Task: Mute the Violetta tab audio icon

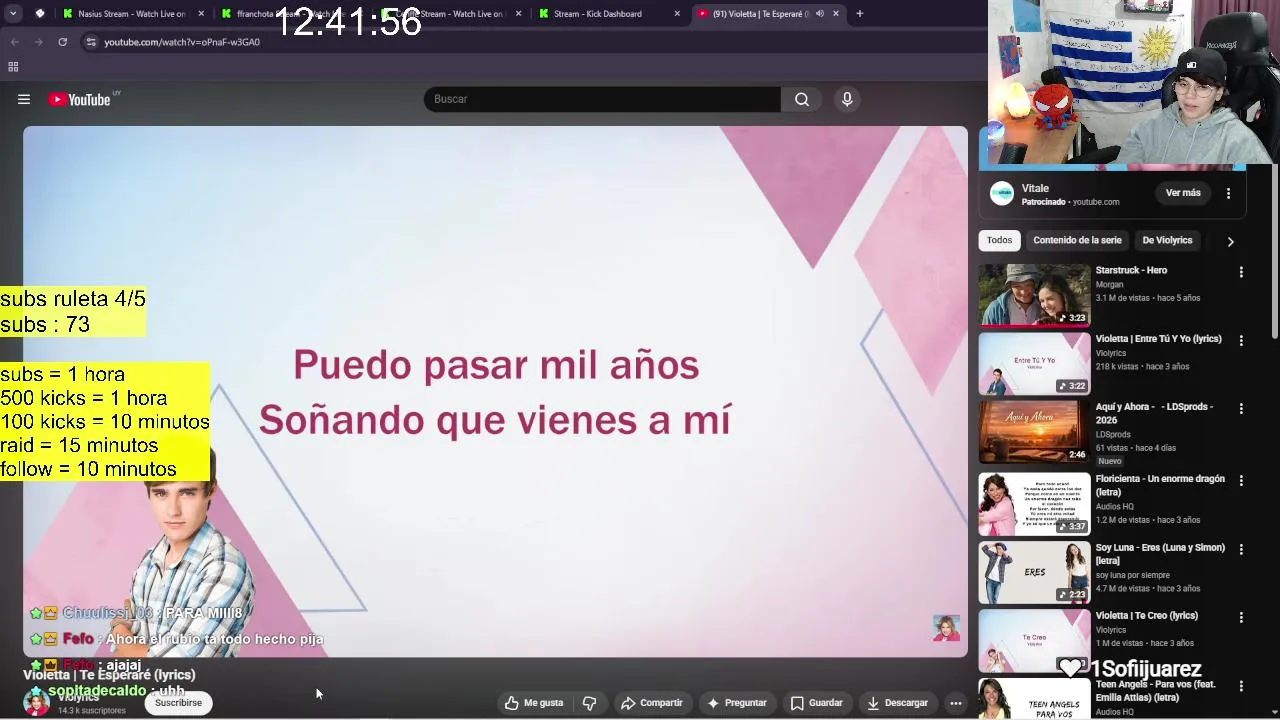Action: [820, 14]
